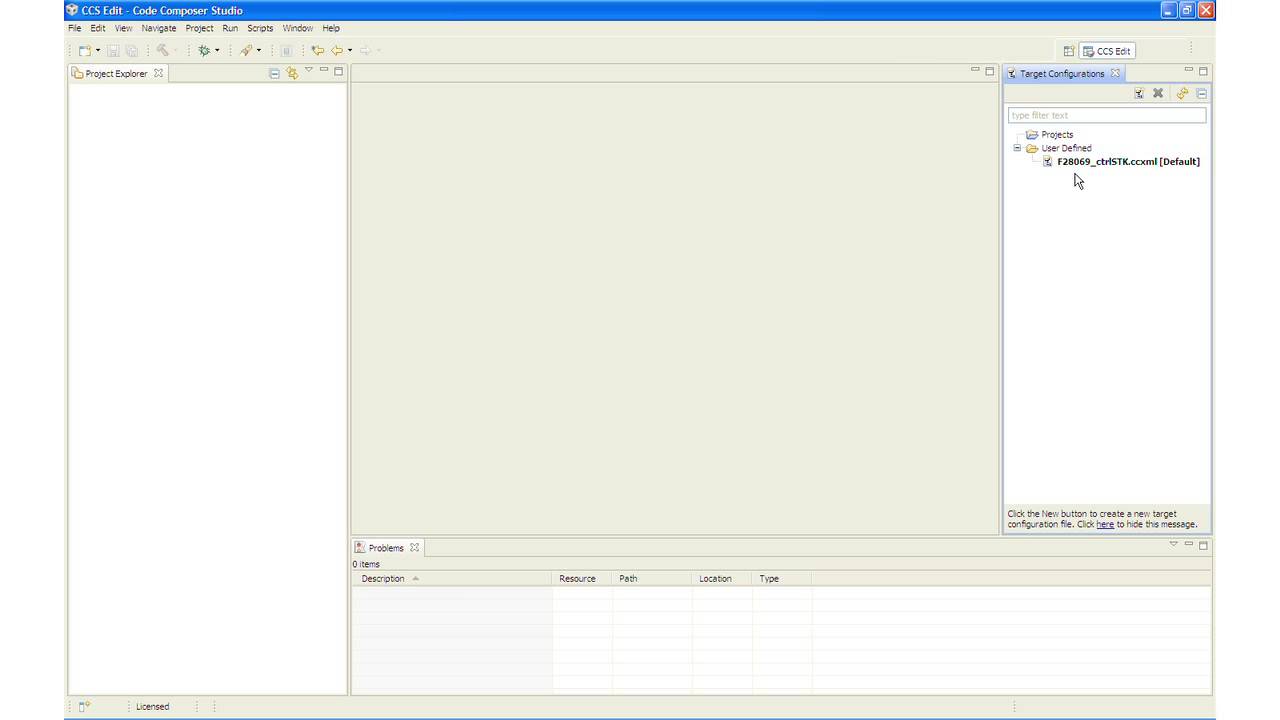Sort problems by Type column

[x=782, y=578]
